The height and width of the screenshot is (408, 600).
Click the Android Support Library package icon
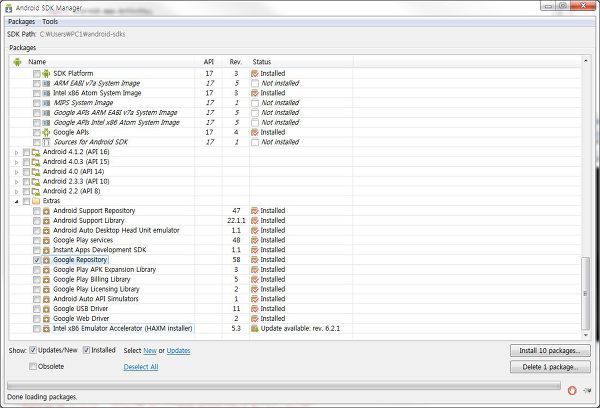[46, 221]
